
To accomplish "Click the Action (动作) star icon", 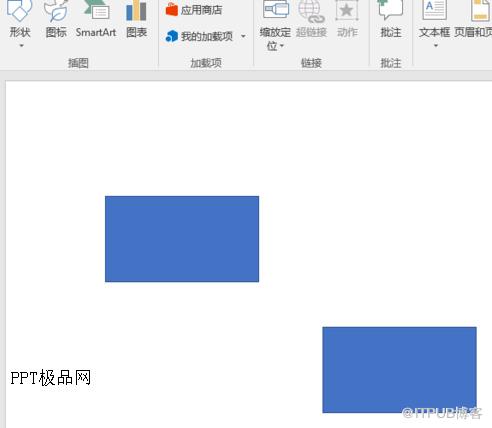I will (347, 10).
